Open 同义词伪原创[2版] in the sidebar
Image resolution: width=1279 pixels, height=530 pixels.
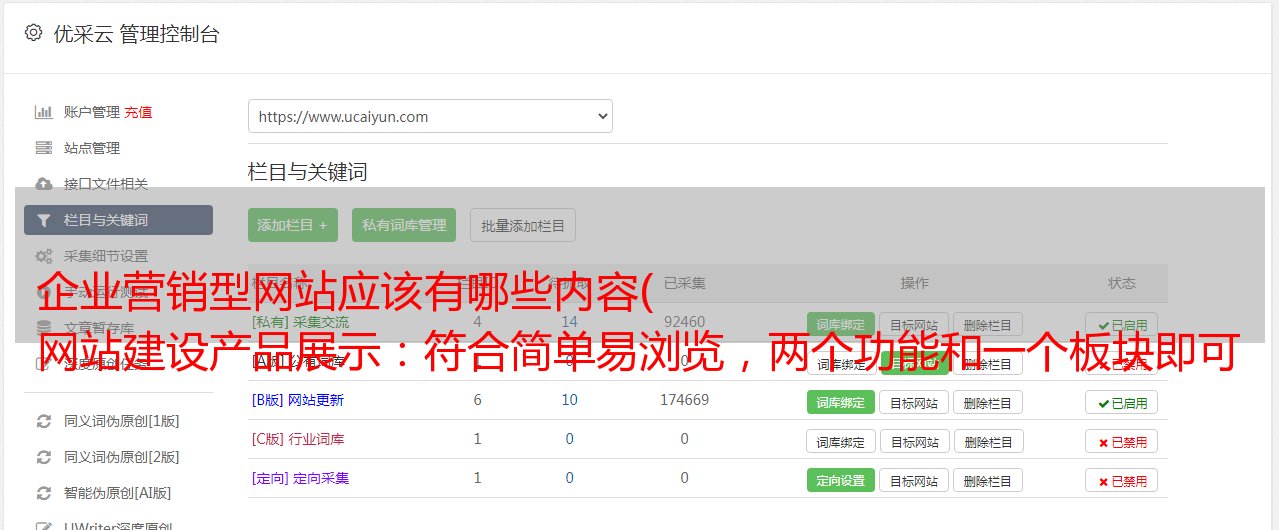coord(122,457)
